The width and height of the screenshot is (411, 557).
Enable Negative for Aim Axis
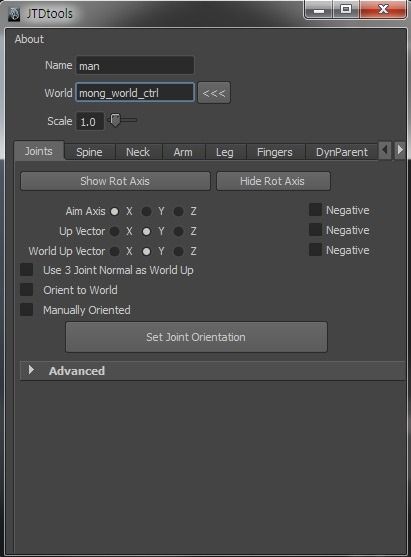click(x=315, y=210)
